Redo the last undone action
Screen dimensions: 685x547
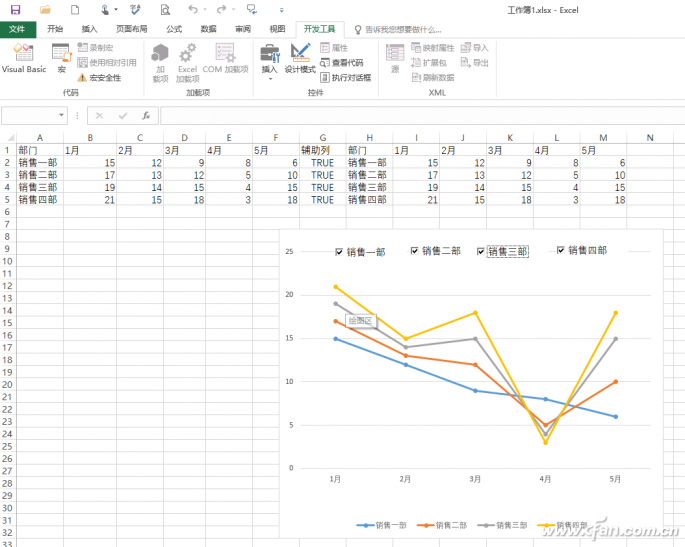221,9
